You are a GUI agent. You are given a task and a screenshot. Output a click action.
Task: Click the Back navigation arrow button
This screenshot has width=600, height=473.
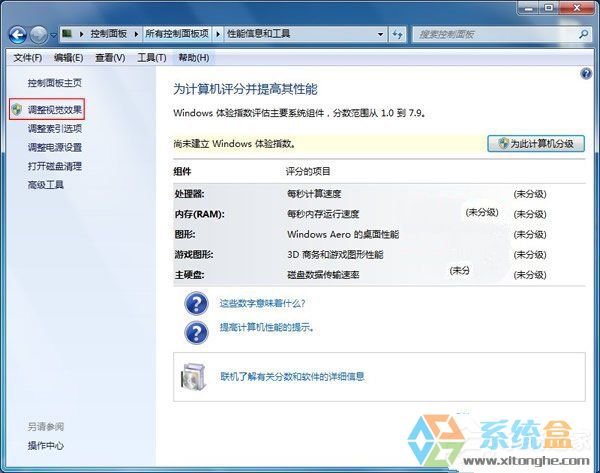(x=18, y=35)
